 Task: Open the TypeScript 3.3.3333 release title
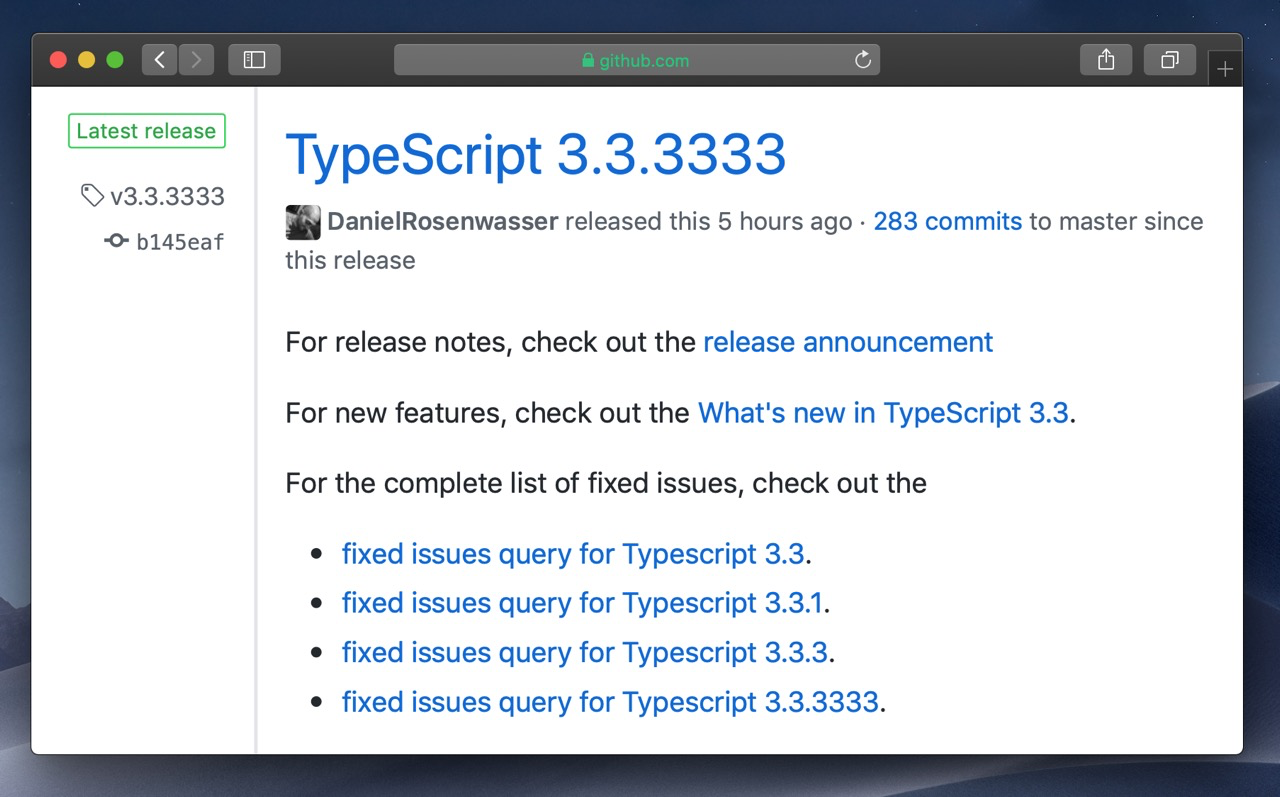tap(536, 154)
